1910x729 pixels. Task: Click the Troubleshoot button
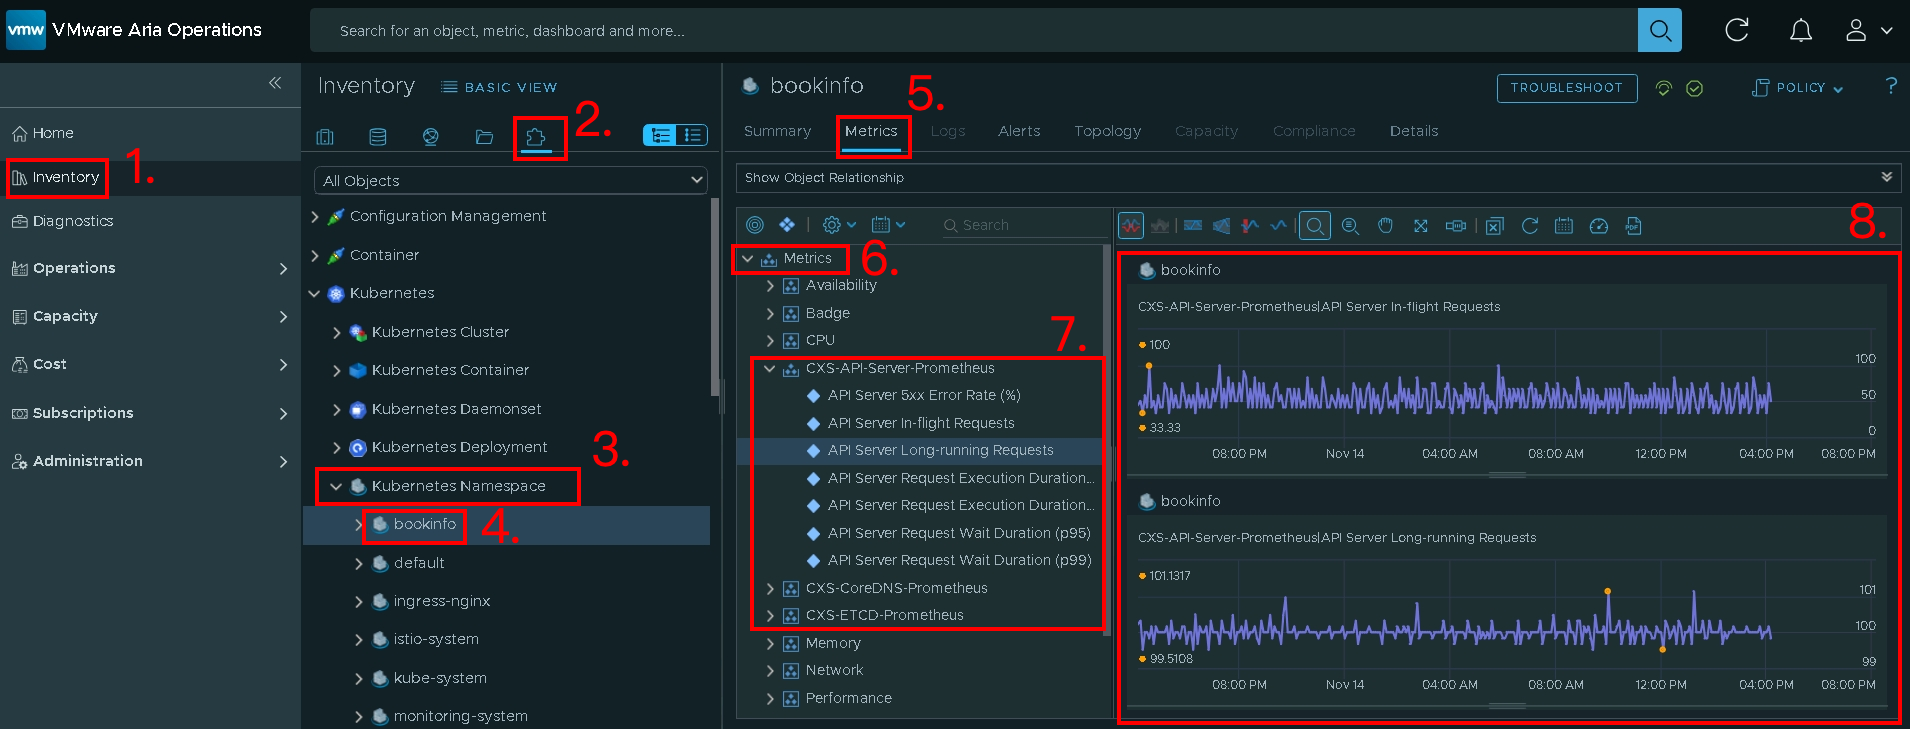tap(1567, 88)
